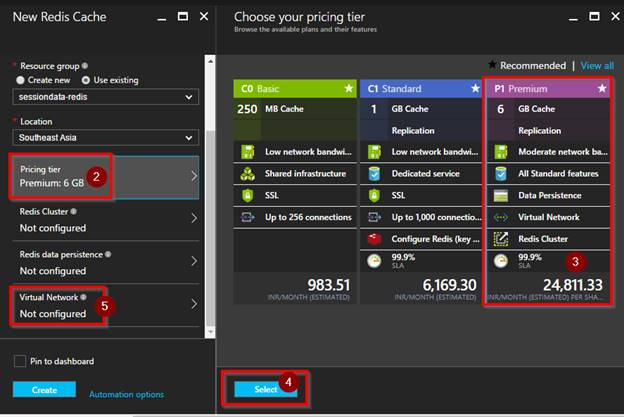Click the Redis Cluster info icon in left panel

pos(74,211)
